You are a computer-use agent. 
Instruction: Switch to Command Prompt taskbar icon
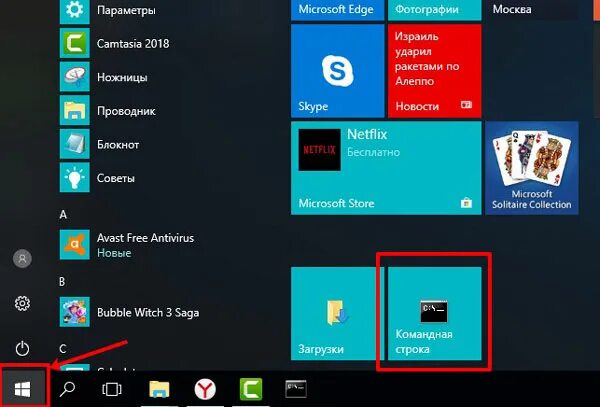pyautogui.click(x=296, y=389)
